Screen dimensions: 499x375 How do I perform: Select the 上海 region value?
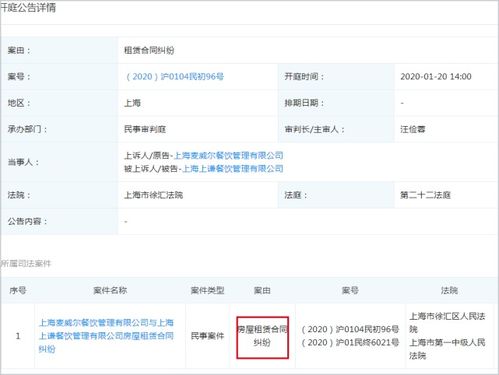[x=132, y=103]
